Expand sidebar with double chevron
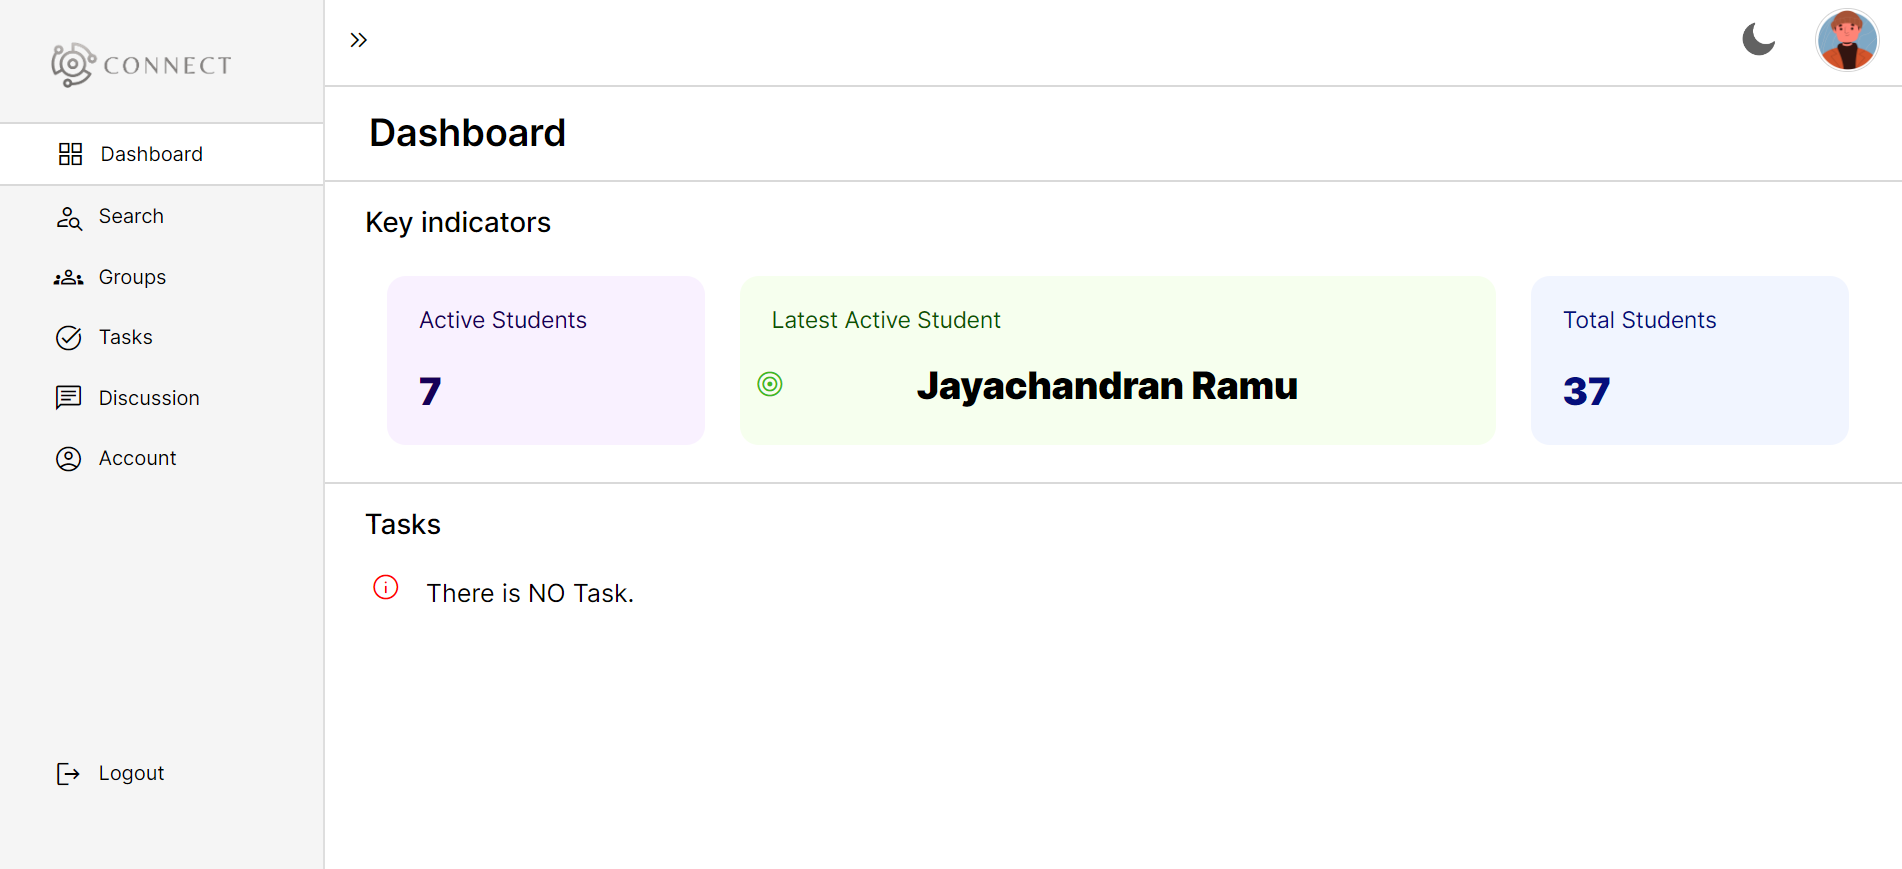The width and height of the screenshot is (1902, 869). point(359,40)
